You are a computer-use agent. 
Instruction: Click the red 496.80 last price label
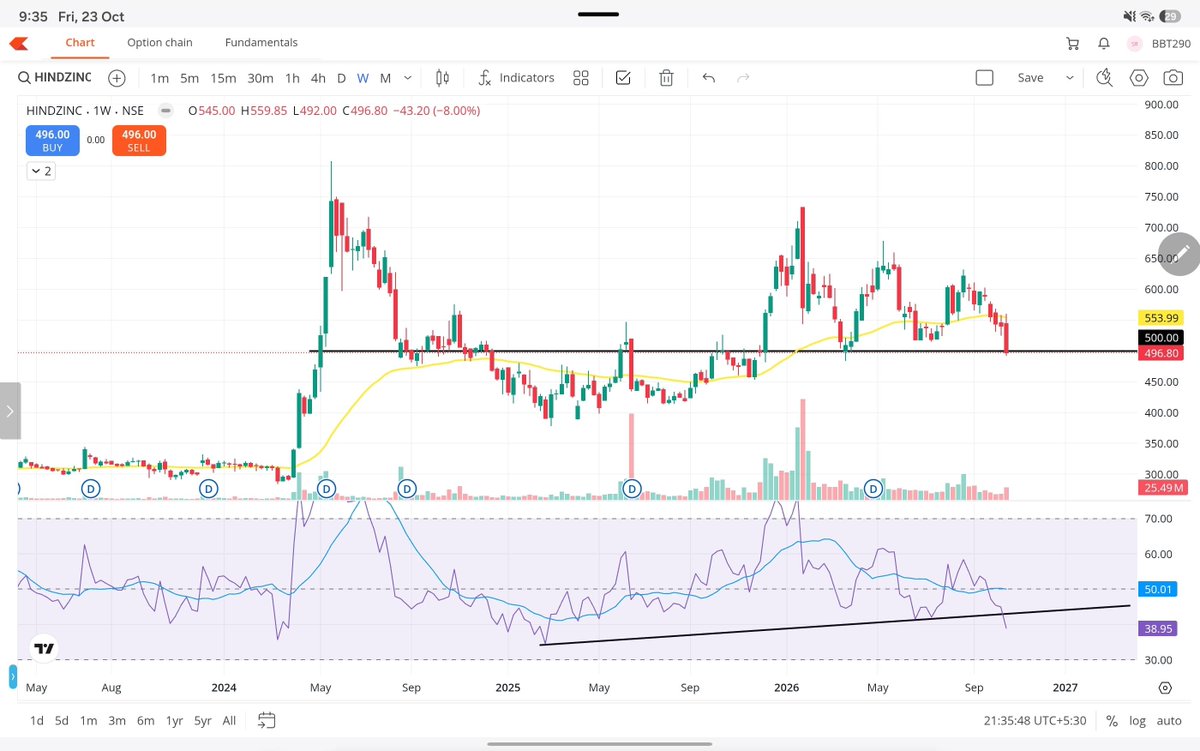pyautogui.click(x=1161, y=353)
